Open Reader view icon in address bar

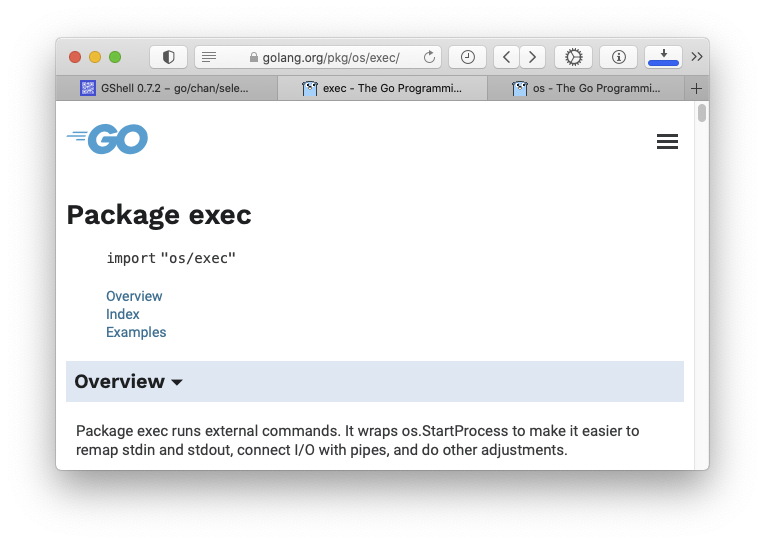point(207,57)
